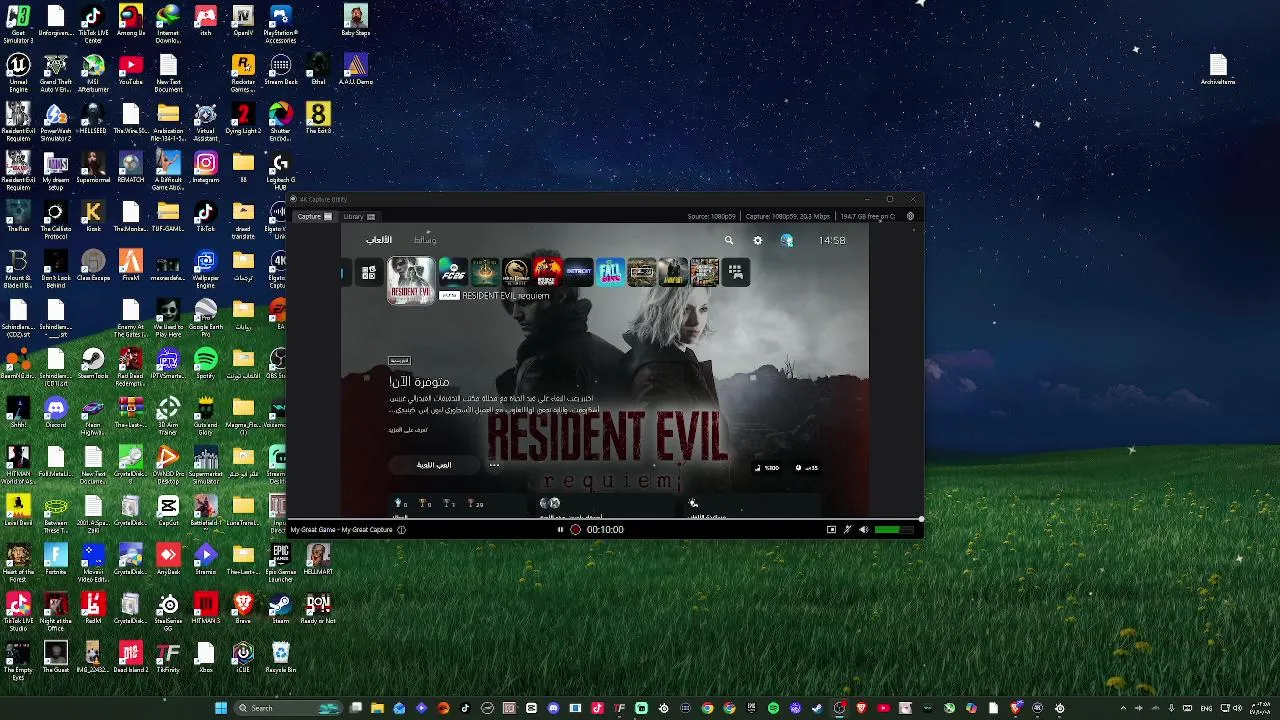The height and width of the screenshot is (720, 1280).
Task: Open the PS5 explore tile left of Resident Evil
Action: 369,272
